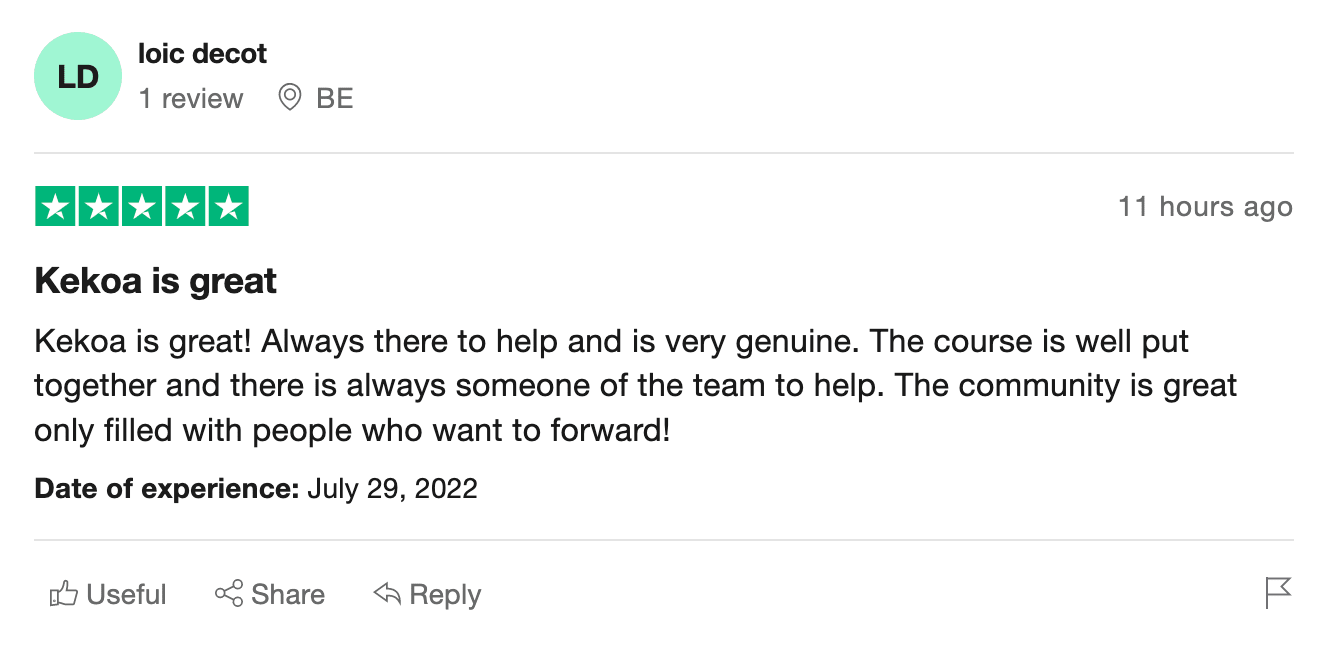Mark the review as Useful
The image size is (1326, 652).
coord(126,594)
